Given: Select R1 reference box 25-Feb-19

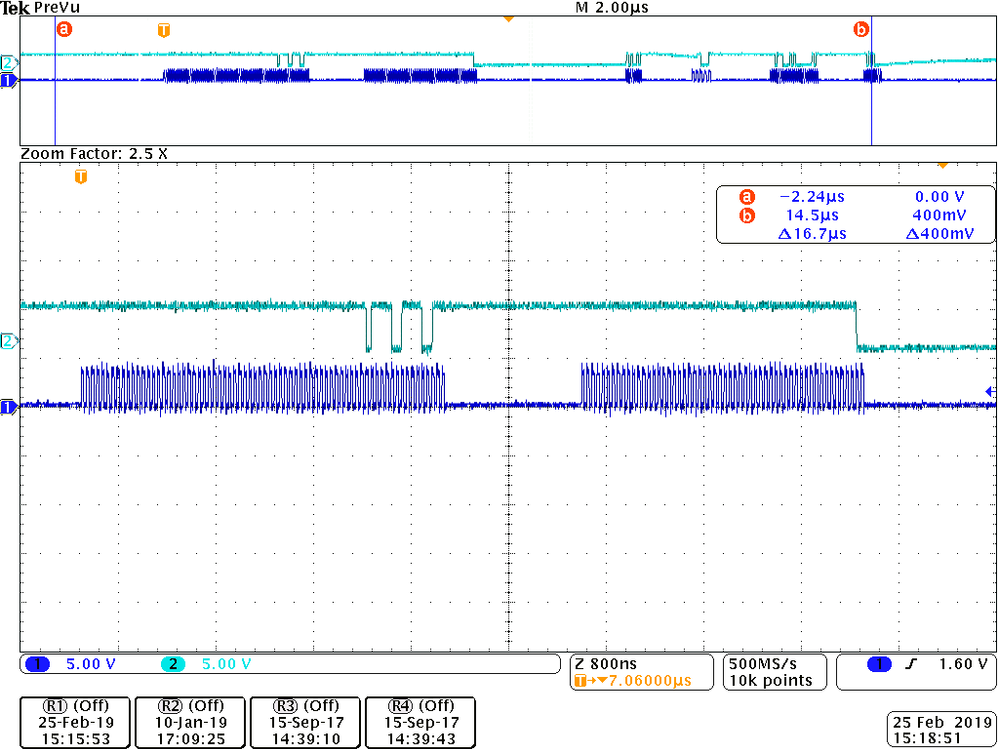Looking at the screenshot, I should coord(75,722).
